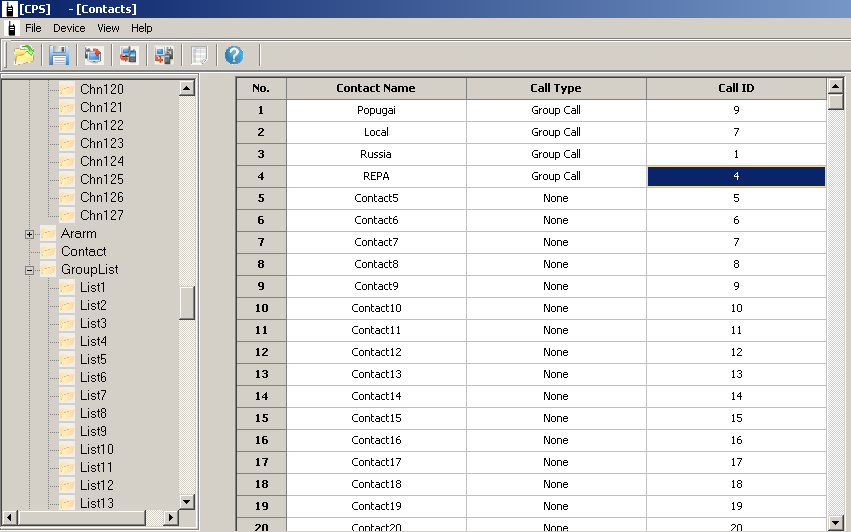This screenshot has width=851, height=532.
Task: Open Help via blue question mark icon
Action: [234, 55]
